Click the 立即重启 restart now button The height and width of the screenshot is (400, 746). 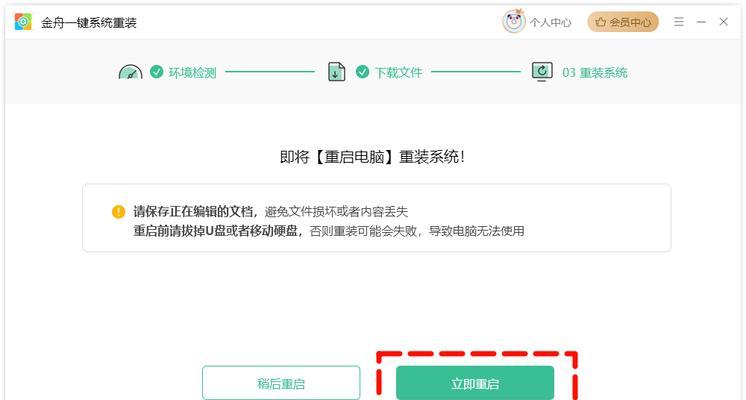coord(475,383)
